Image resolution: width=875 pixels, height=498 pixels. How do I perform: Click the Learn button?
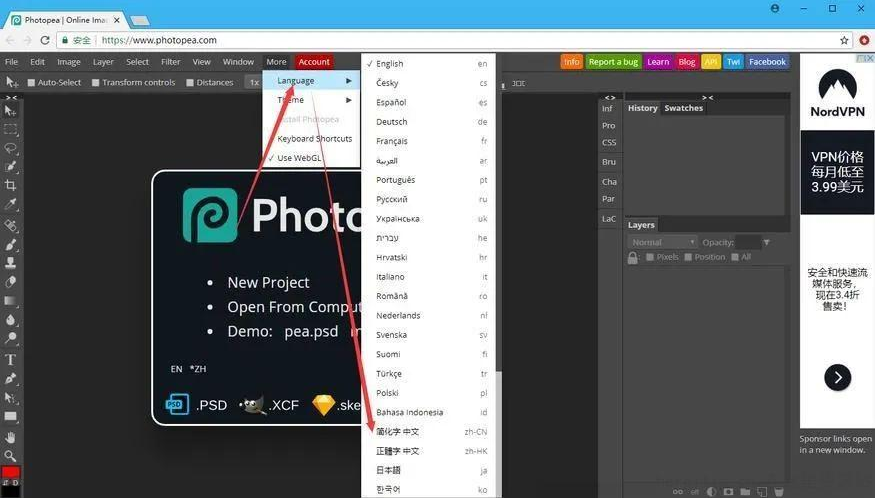(658, 62)
